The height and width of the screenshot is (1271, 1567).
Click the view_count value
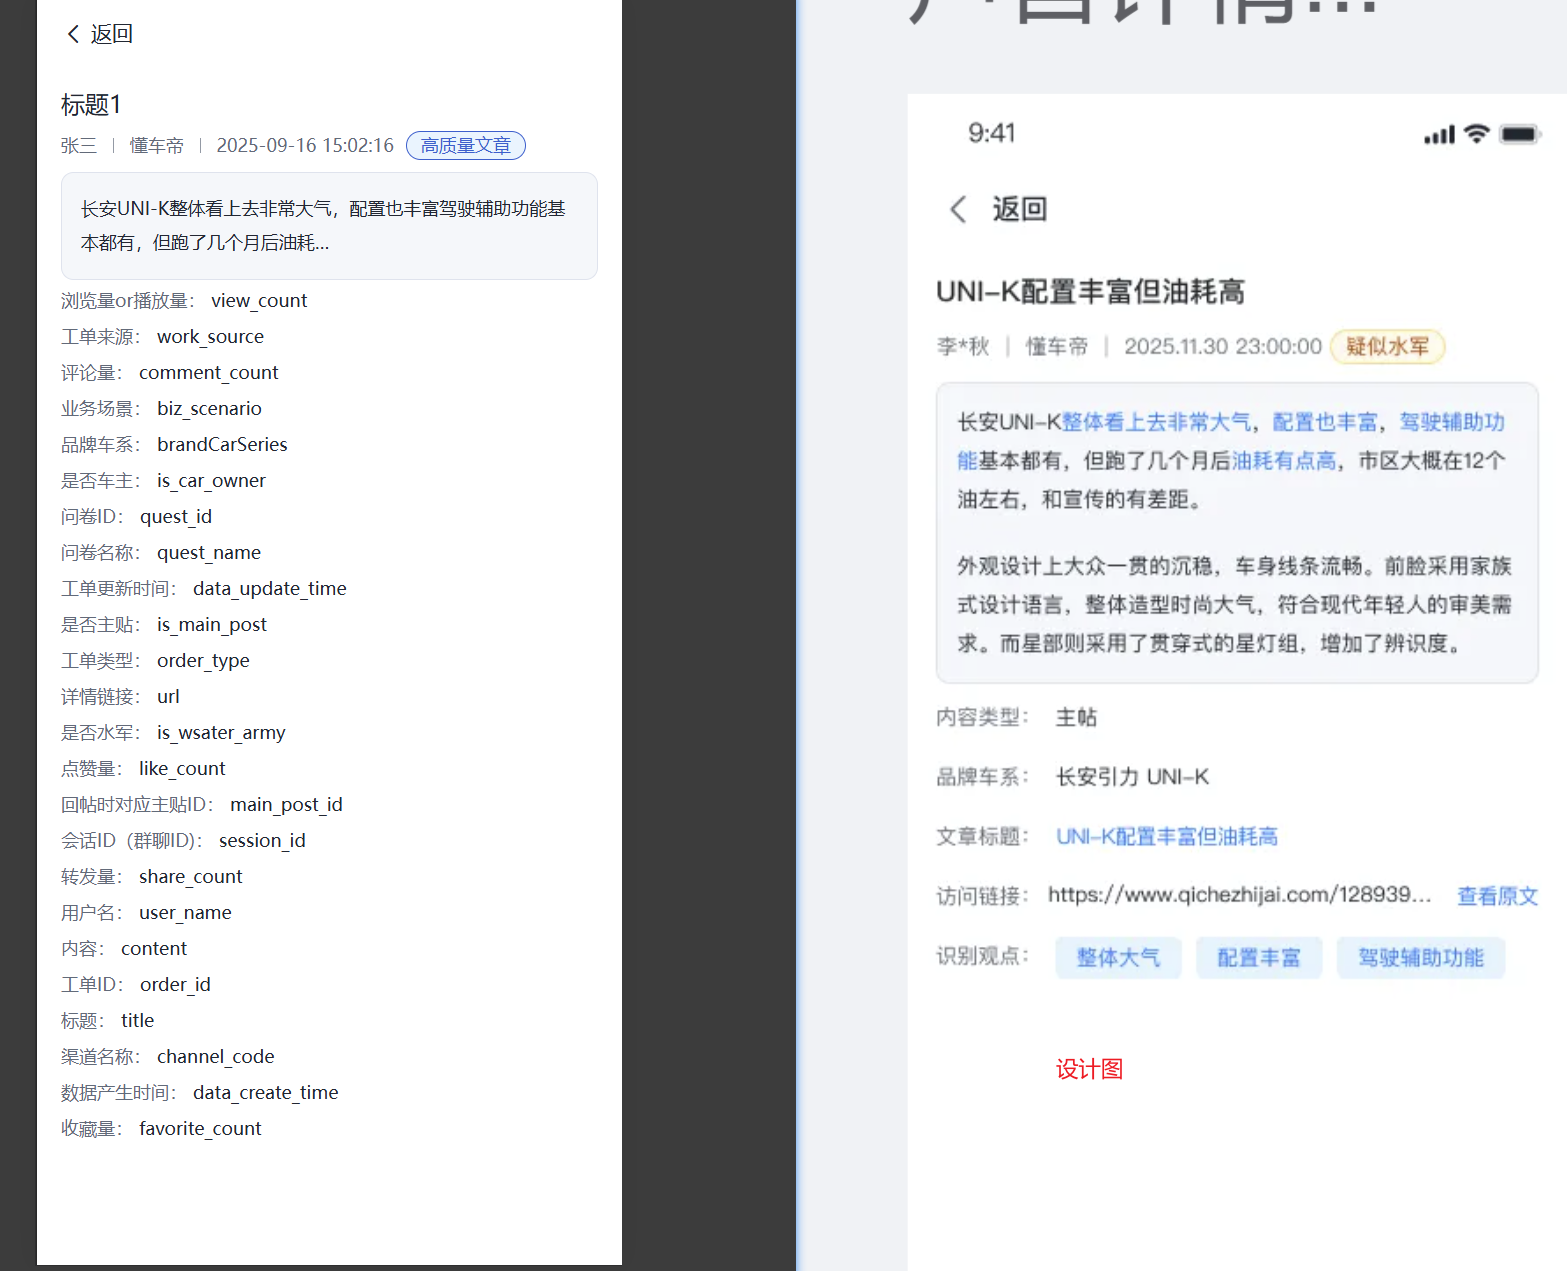click(259, 301)
